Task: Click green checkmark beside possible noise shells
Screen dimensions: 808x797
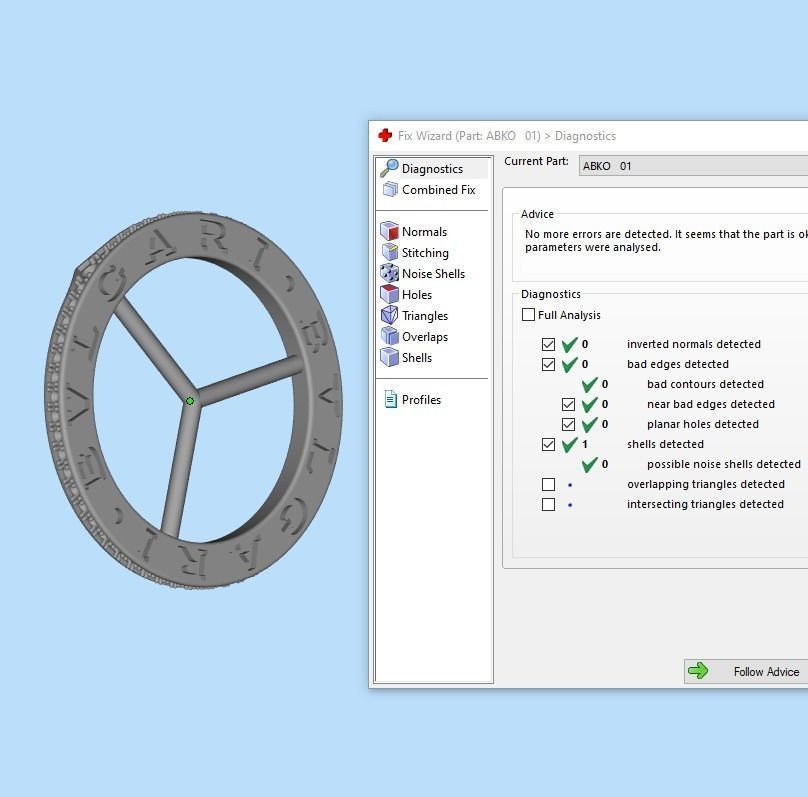Action: [590, 464]
